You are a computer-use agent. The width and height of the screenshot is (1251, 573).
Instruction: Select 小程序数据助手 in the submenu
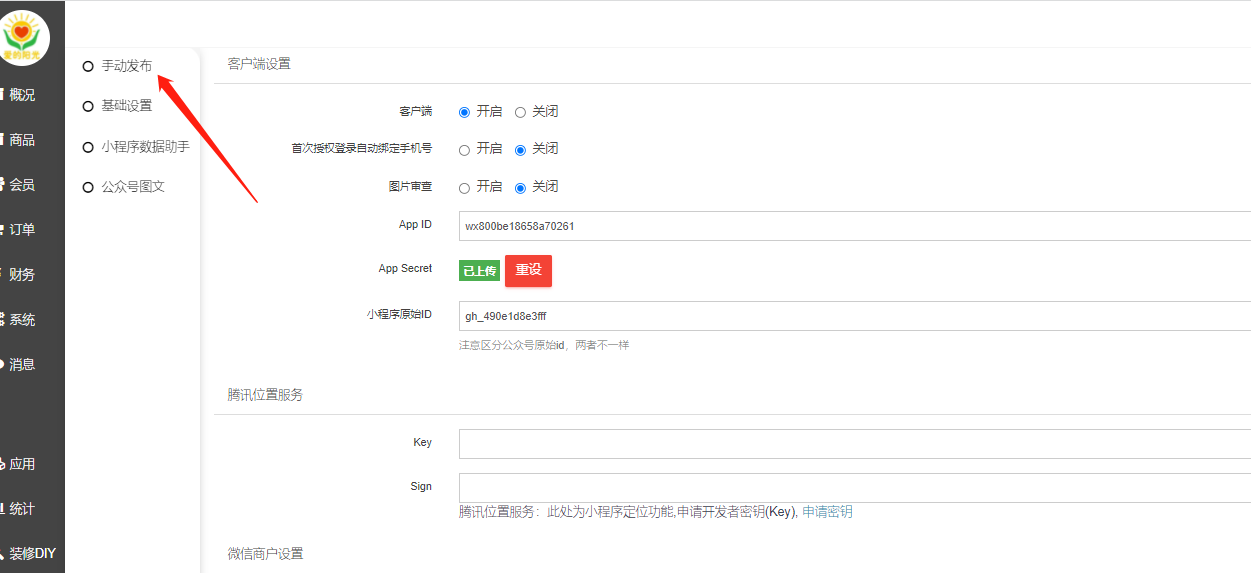click(144, 147)
